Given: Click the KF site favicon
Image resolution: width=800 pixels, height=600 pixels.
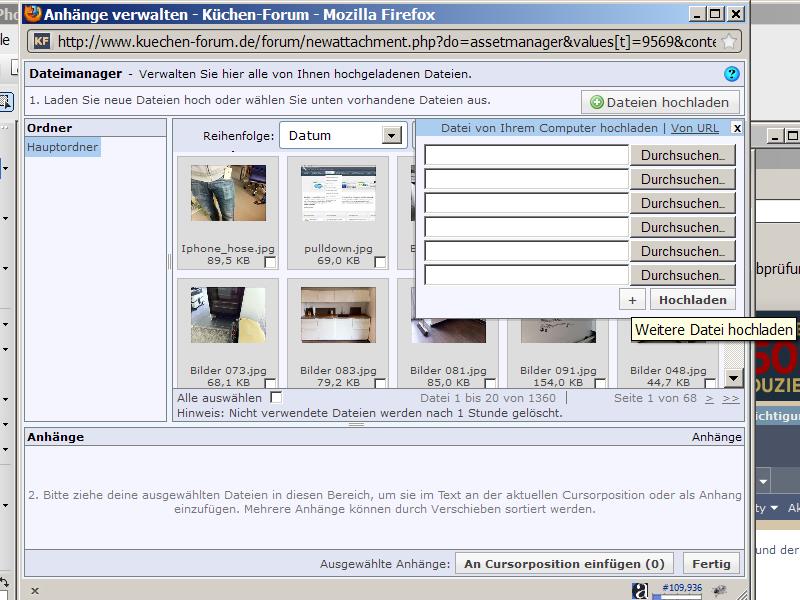Looking at the screenshot, I should coord(42,42).
